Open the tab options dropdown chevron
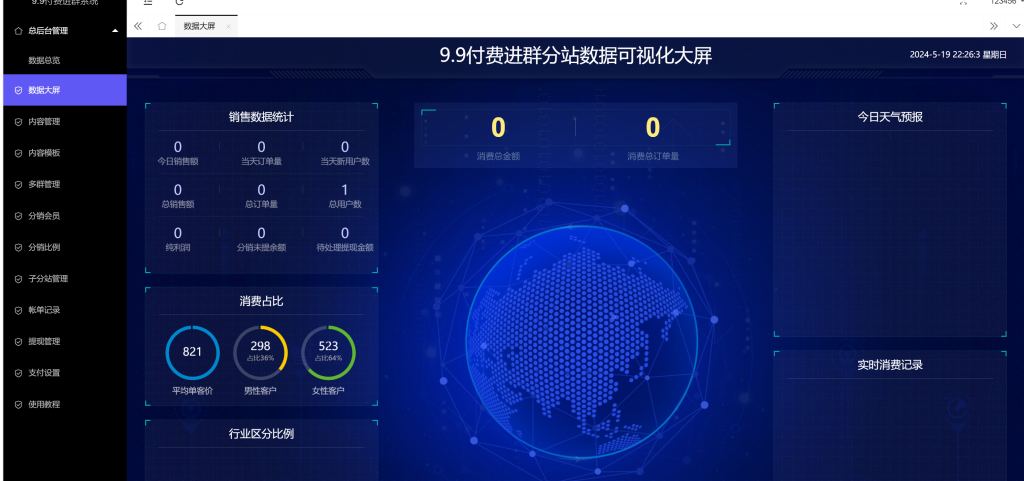This screenshot has width=1024, height=481. pos(1016,26)
